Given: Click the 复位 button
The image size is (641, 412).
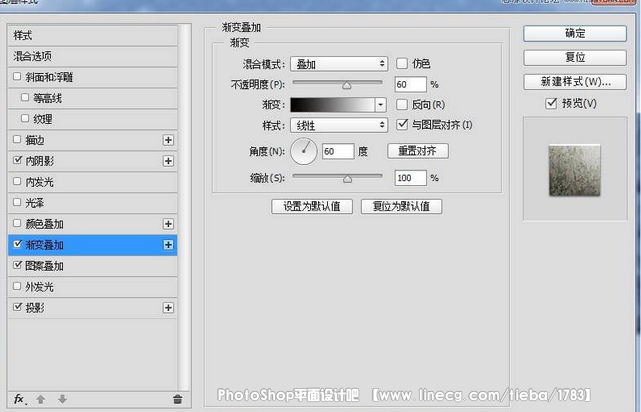Looking at the screenshot, I should [575, 58].
